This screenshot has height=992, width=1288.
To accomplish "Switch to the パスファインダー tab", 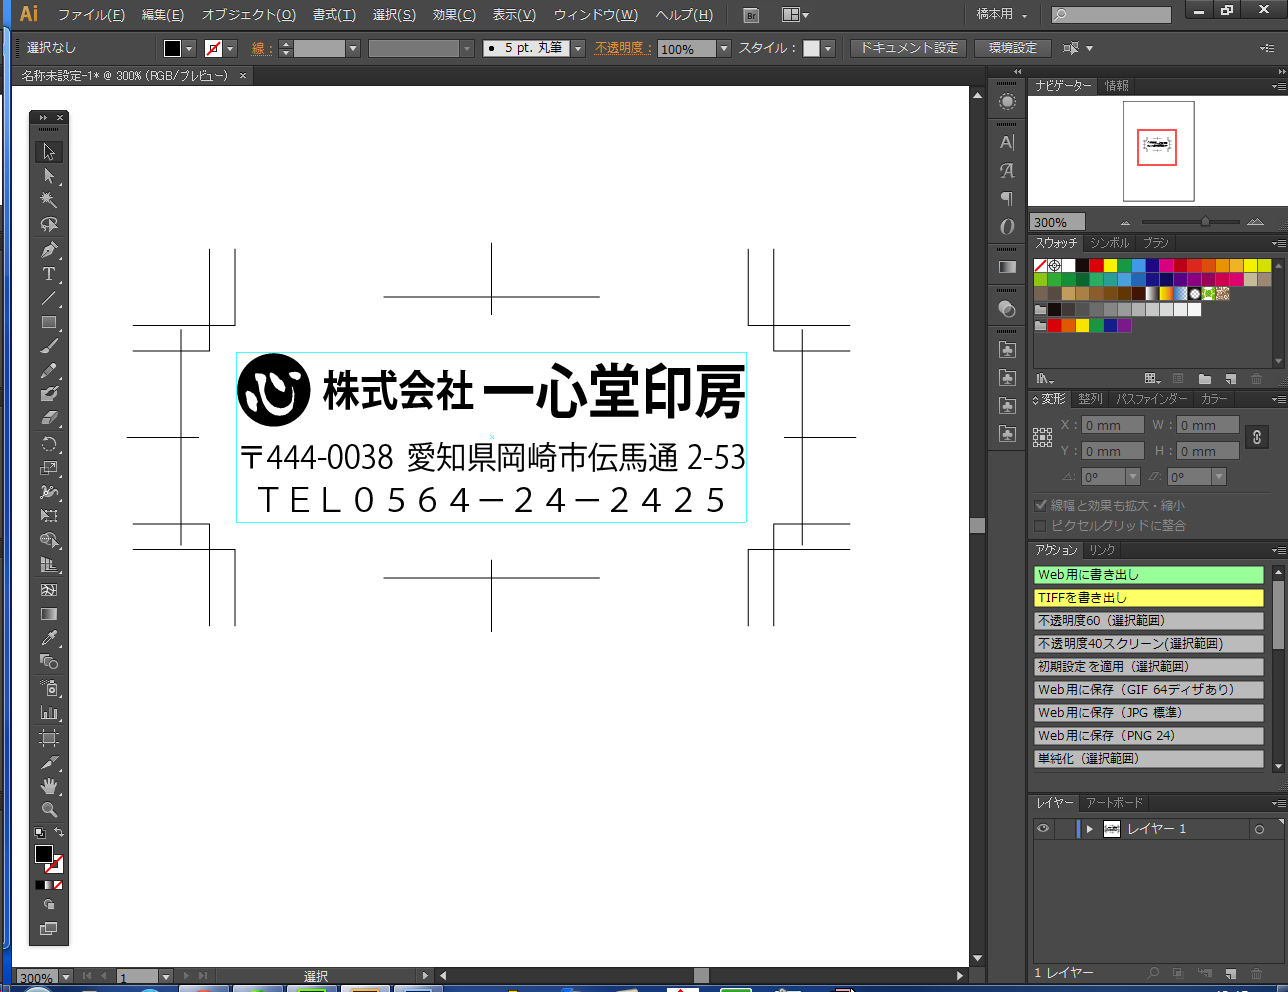I will click(x=1152, y=399).
